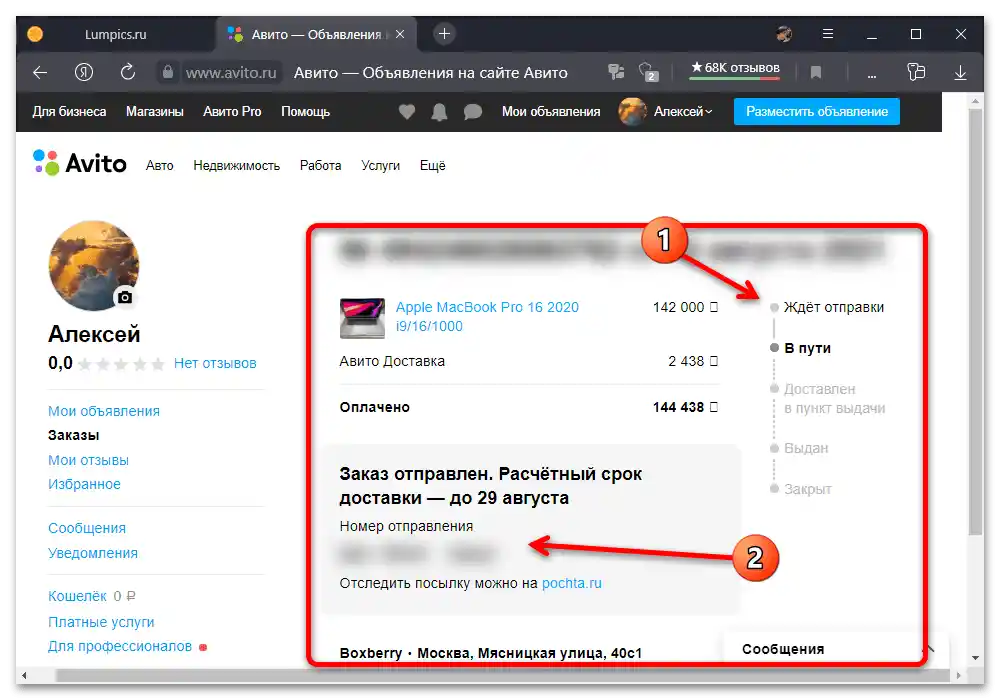Reload the Avito page

[x=128, y=72]
